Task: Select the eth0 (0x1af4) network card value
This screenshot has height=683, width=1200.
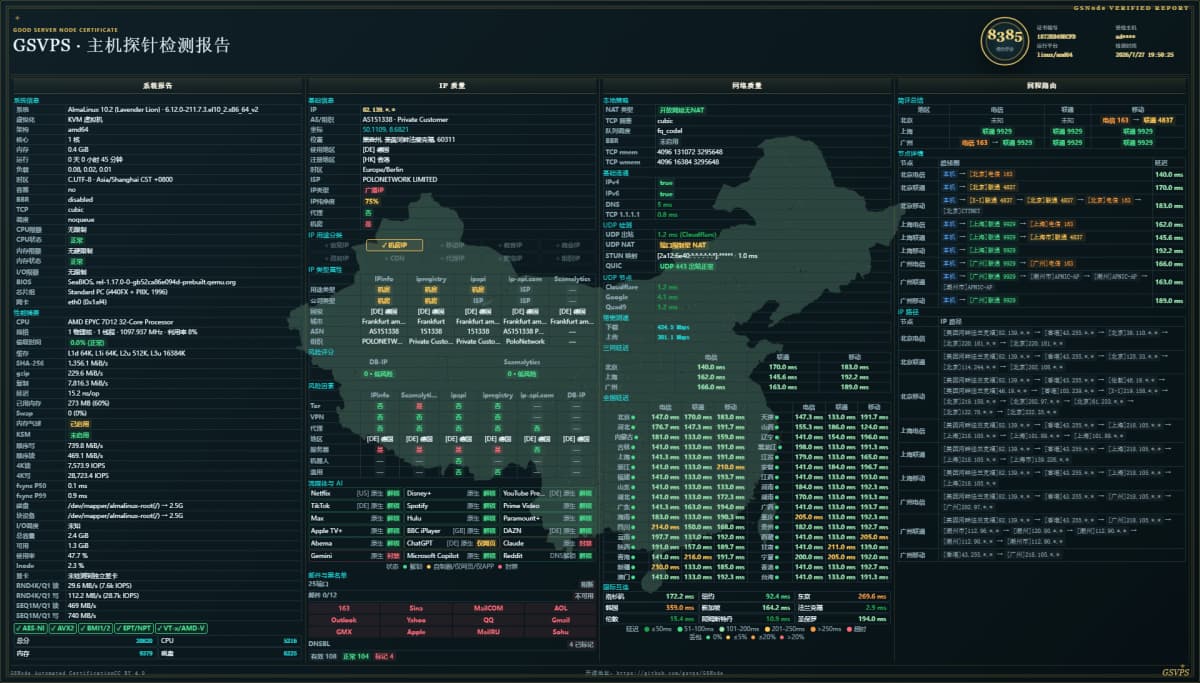Action: (x=87, y=301)
